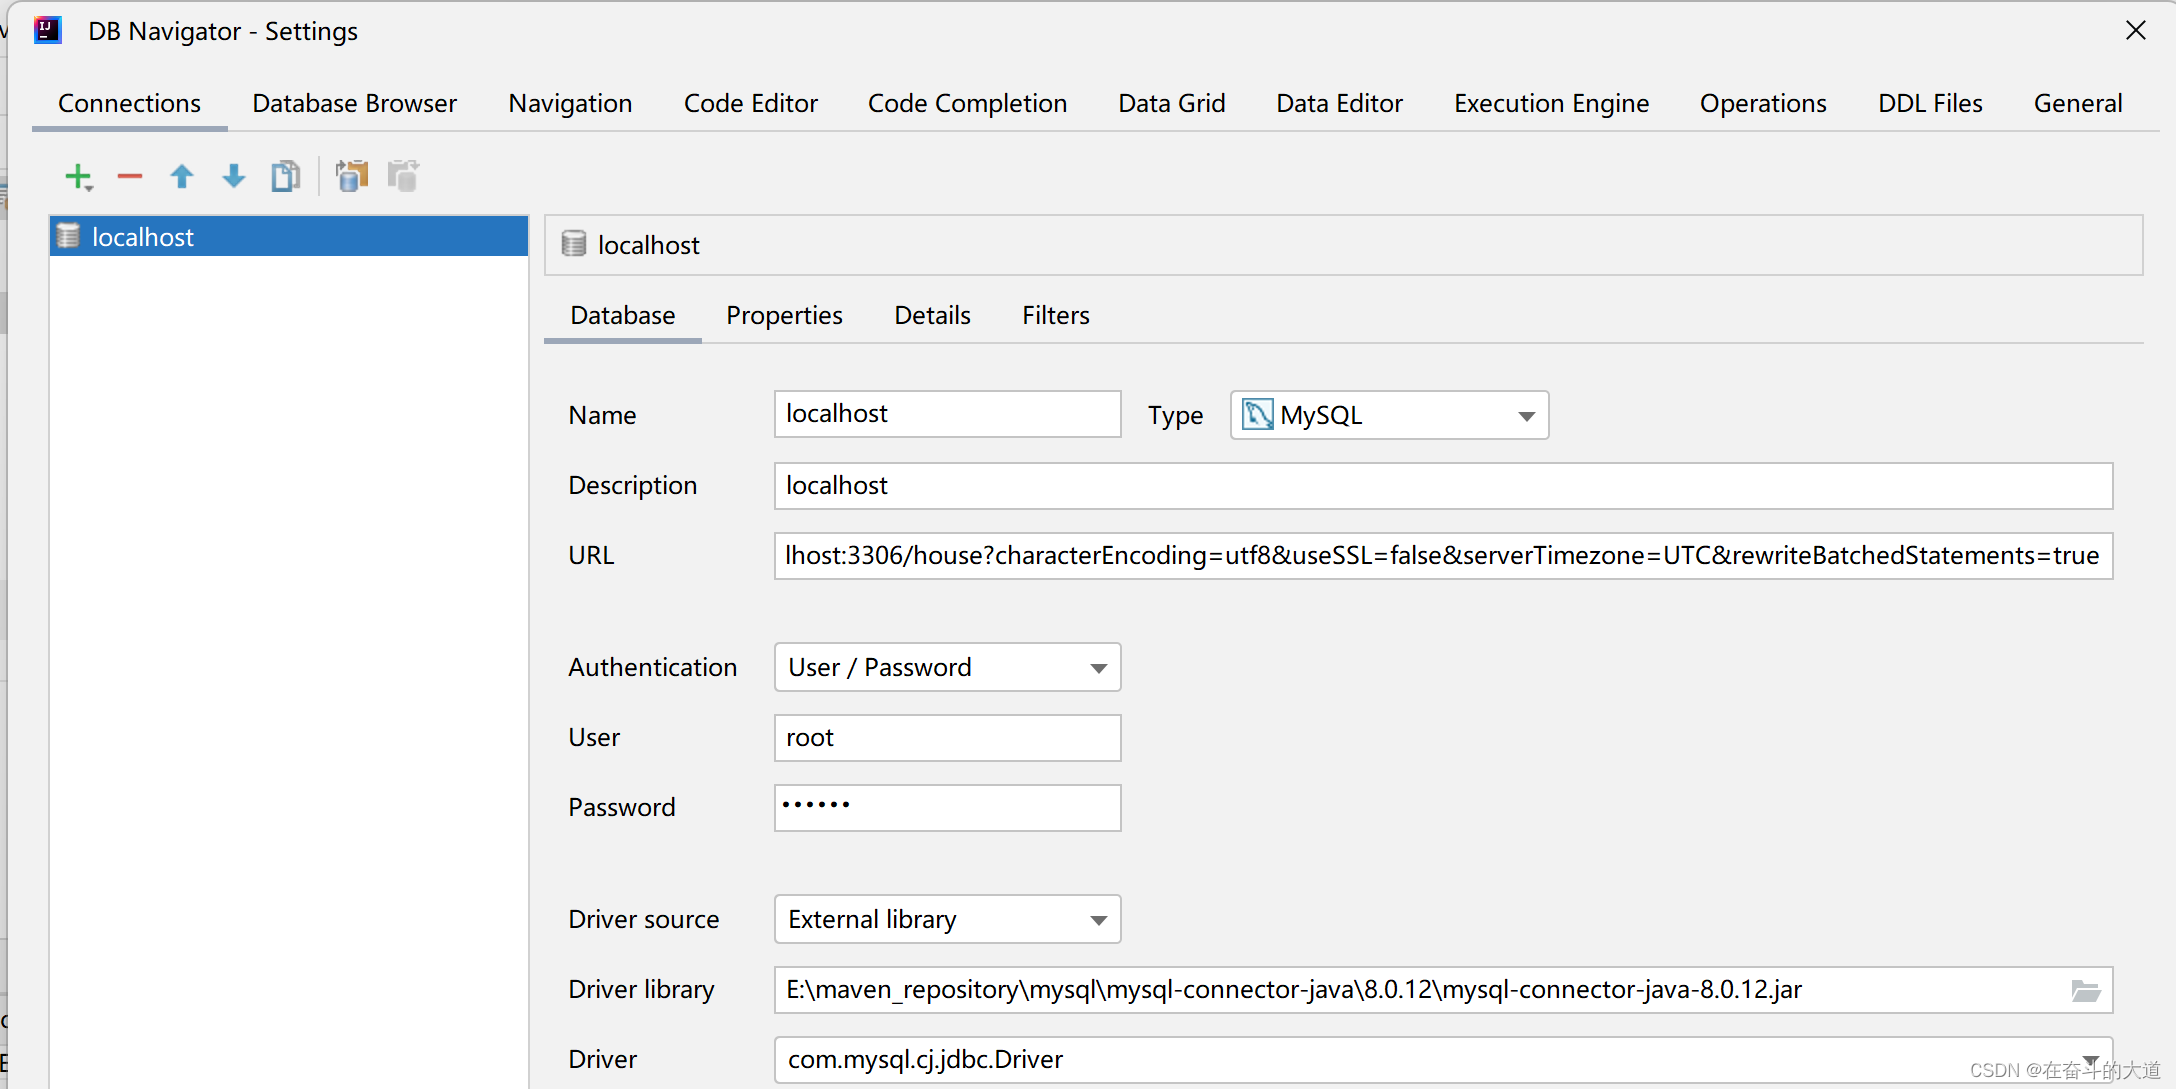Open file browser for Driver library path
Screen dimensions: 2176x1089
(2086, 990)
